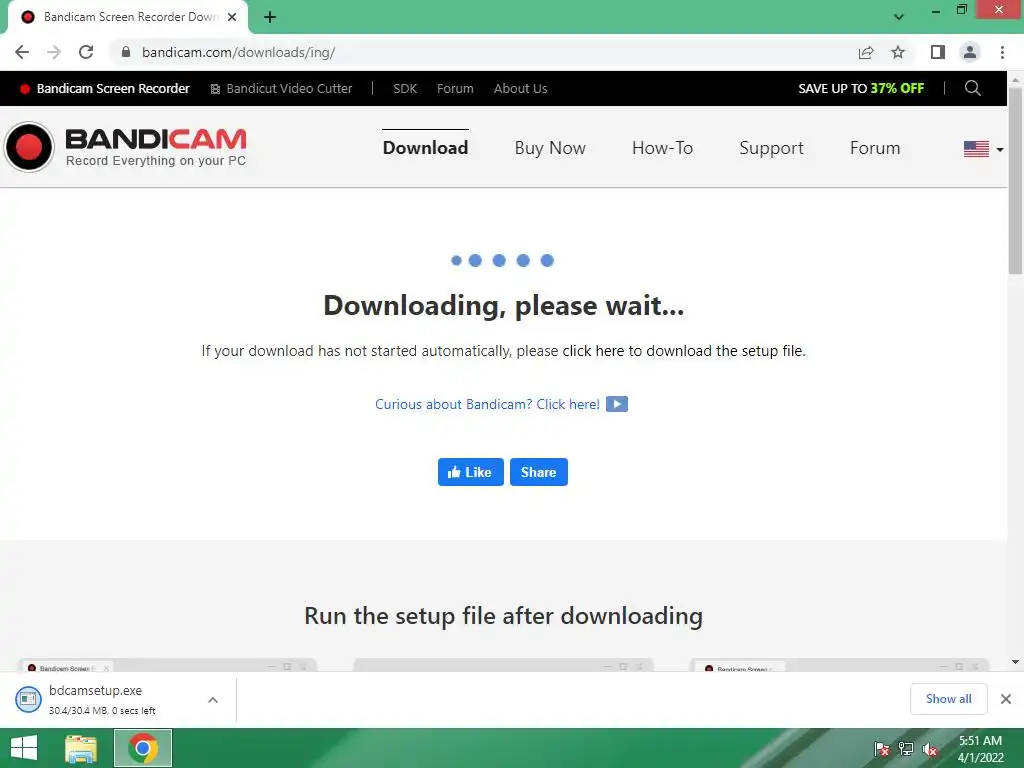The image size is (1024, 768).
Task: Open a new browser tab
Action: tap(270, 17)
